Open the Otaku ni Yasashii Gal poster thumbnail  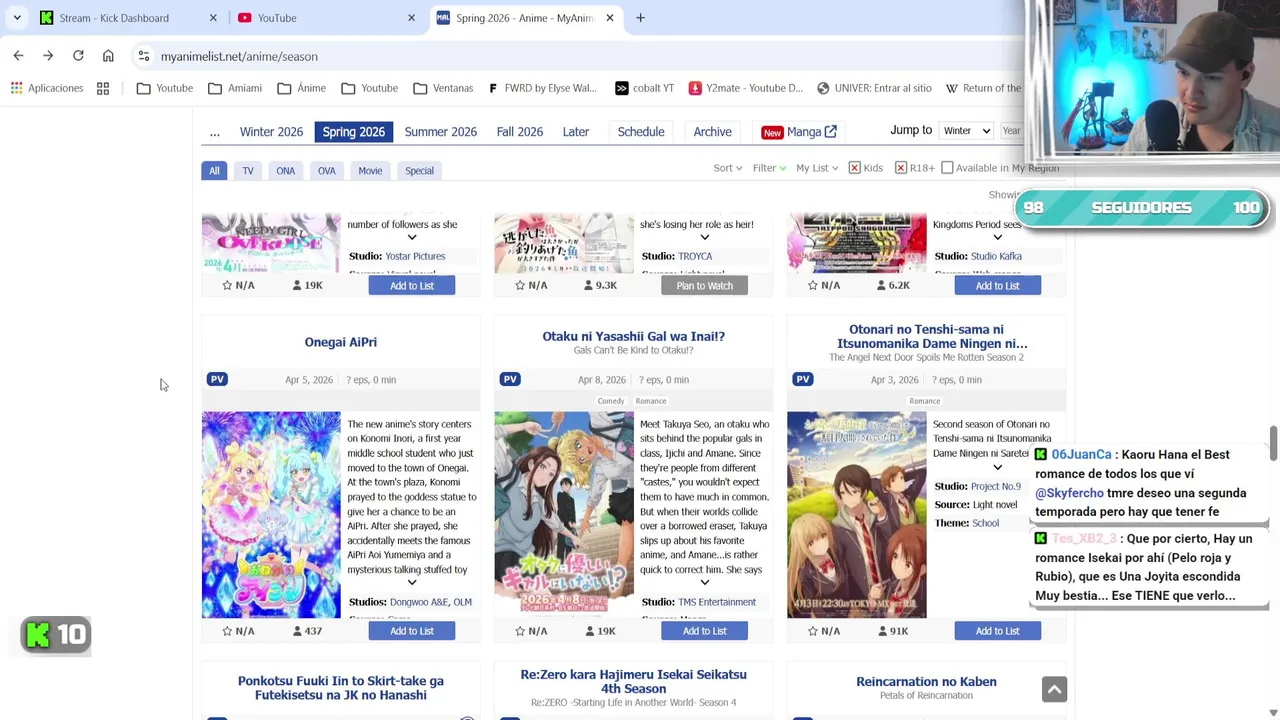tap(564, 514)
